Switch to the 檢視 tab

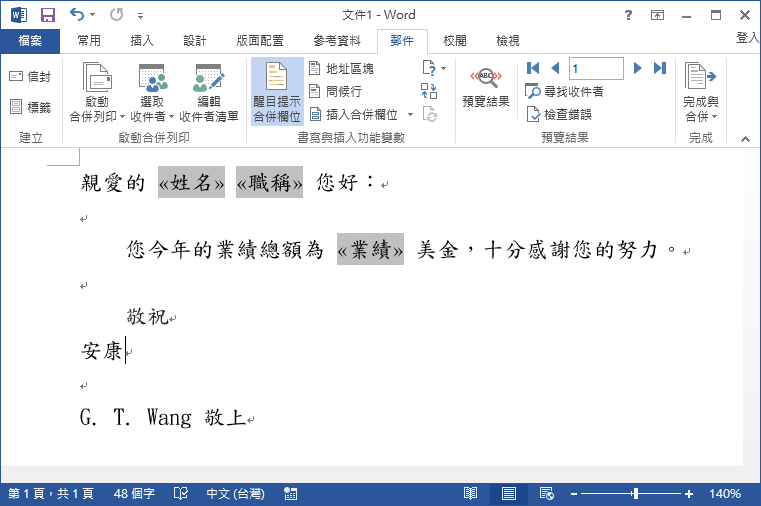point(508,41)
